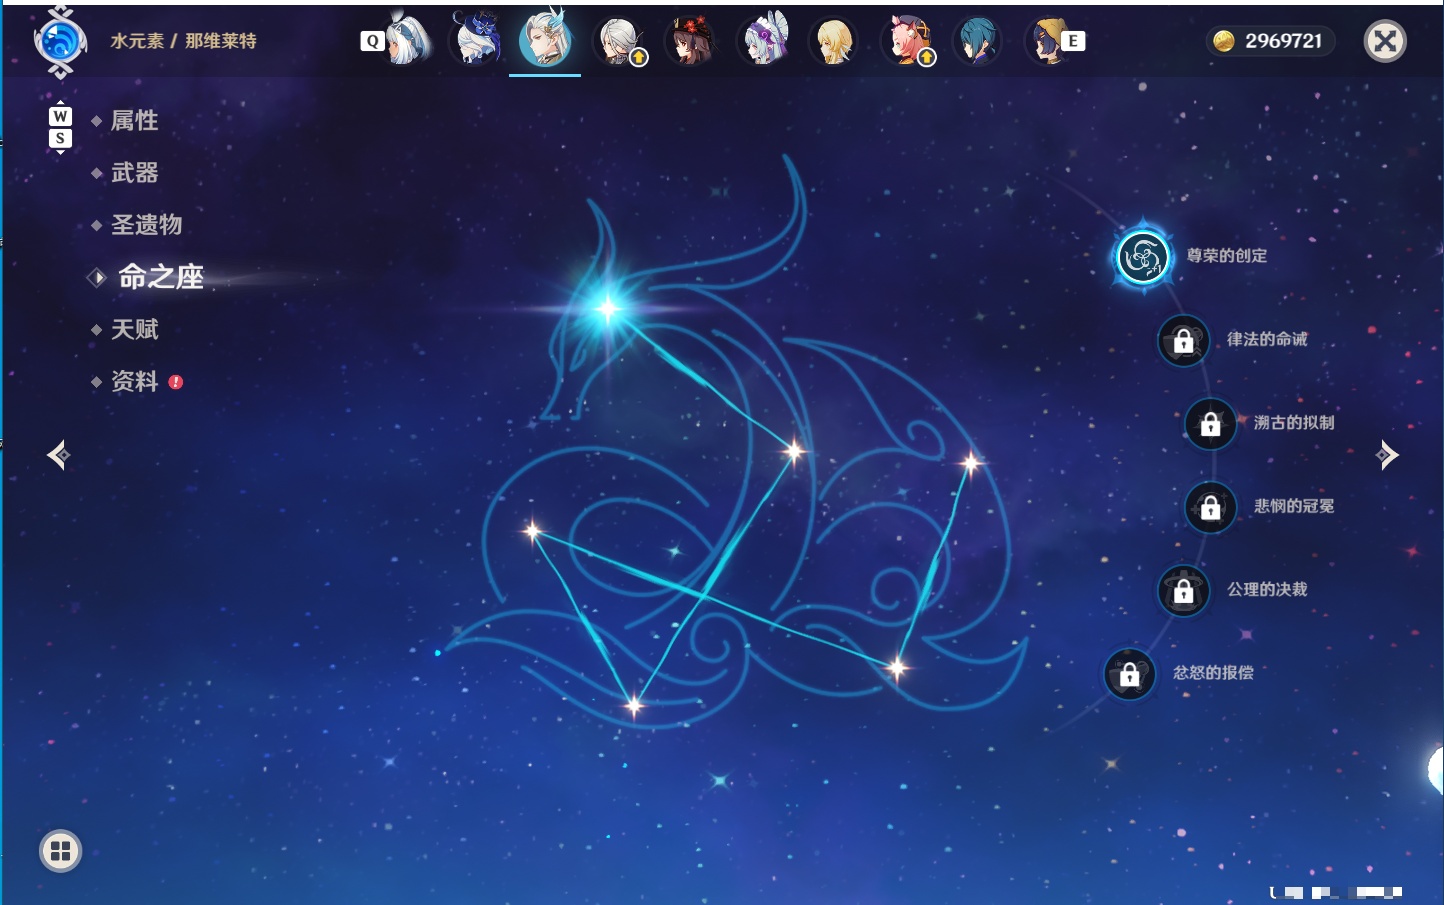Viewport: 1444px width, 905px height.
Task: Click the W key menu-up indicator
Action: tap(60, 117)
